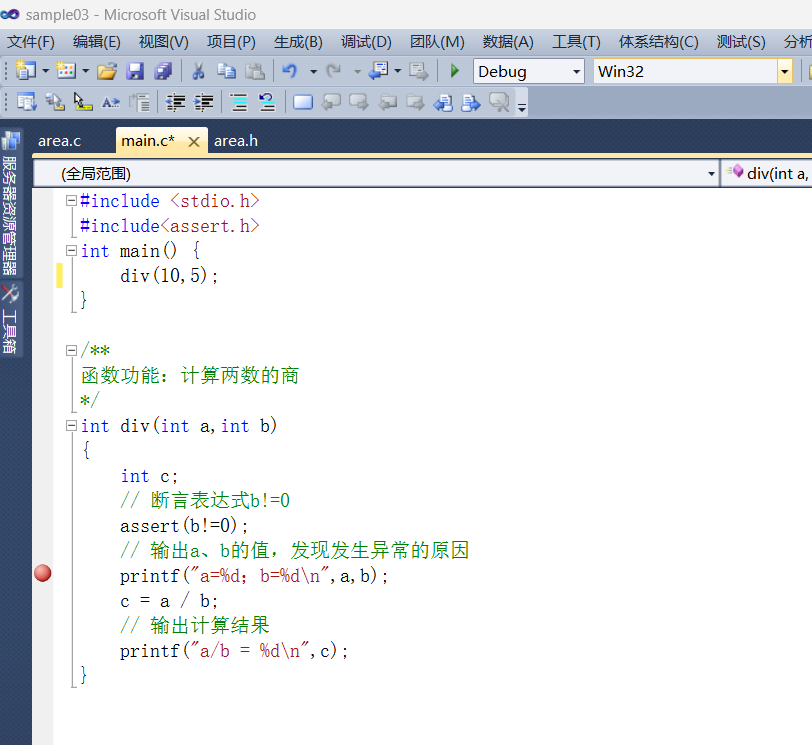Screen dimensions: 812x745
Task: Open the 测试(S) menu
Action: click(x=741, y=42)
